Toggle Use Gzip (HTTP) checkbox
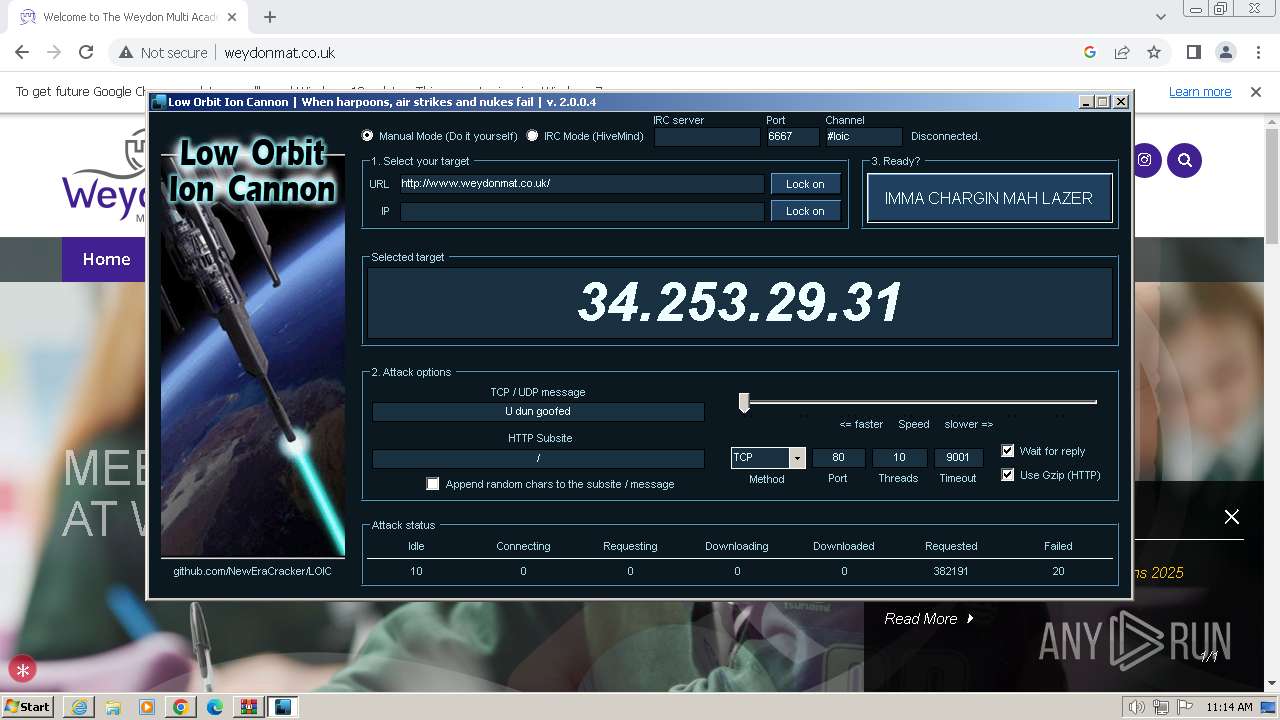1280x720 pixels. [x=1008, y=475]
